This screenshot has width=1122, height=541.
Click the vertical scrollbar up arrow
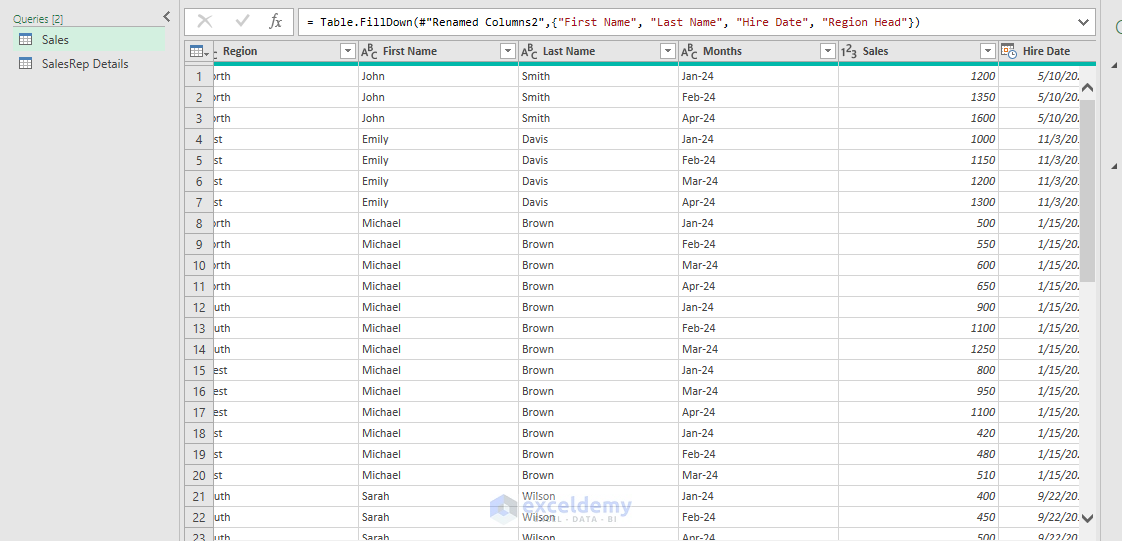click(1088, 87)
